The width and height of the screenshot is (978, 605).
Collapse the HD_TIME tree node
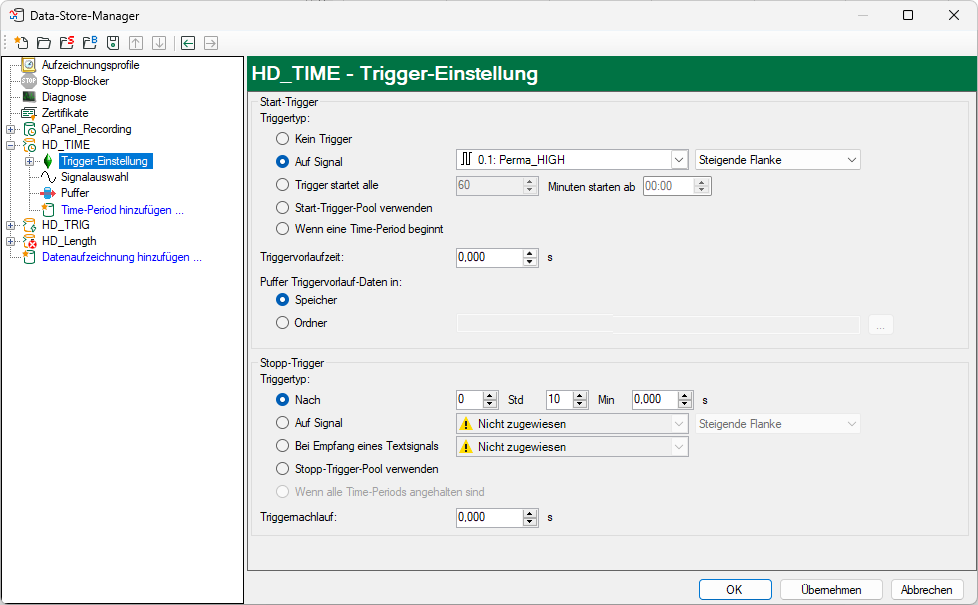(x=11, y=145)
